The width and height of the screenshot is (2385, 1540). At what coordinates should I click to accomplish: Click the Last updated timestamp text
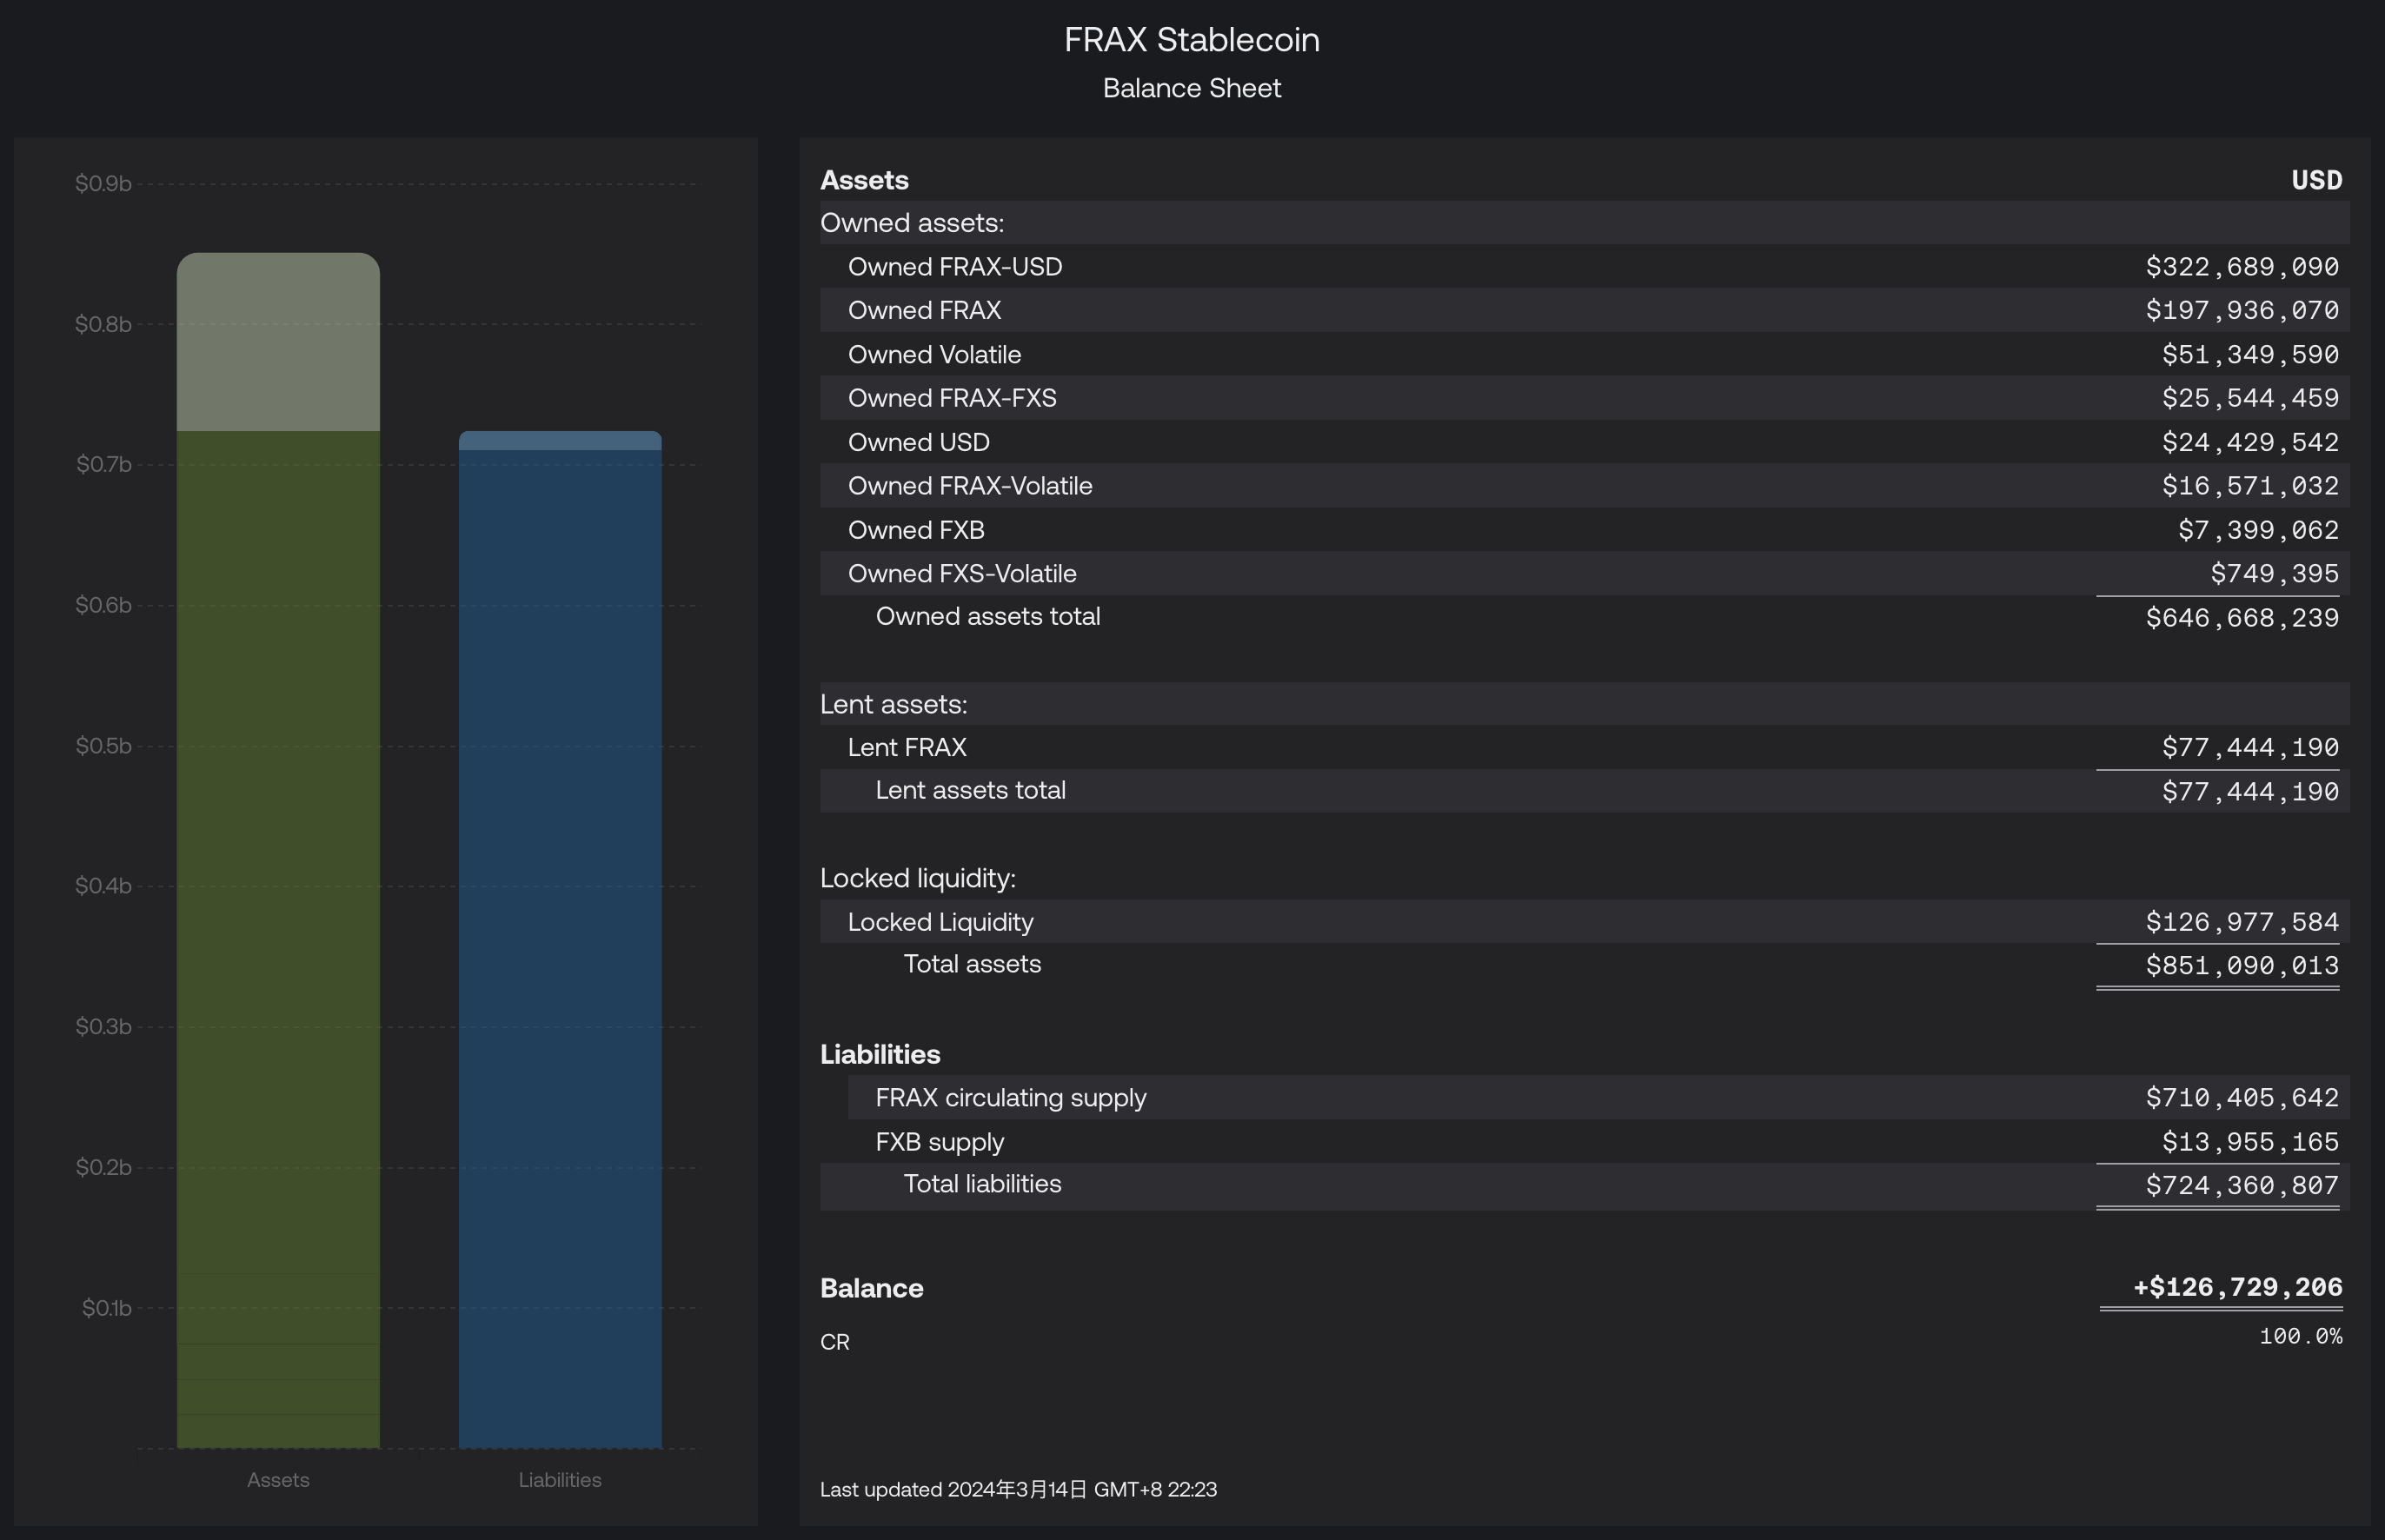tap(1018, 1490)
